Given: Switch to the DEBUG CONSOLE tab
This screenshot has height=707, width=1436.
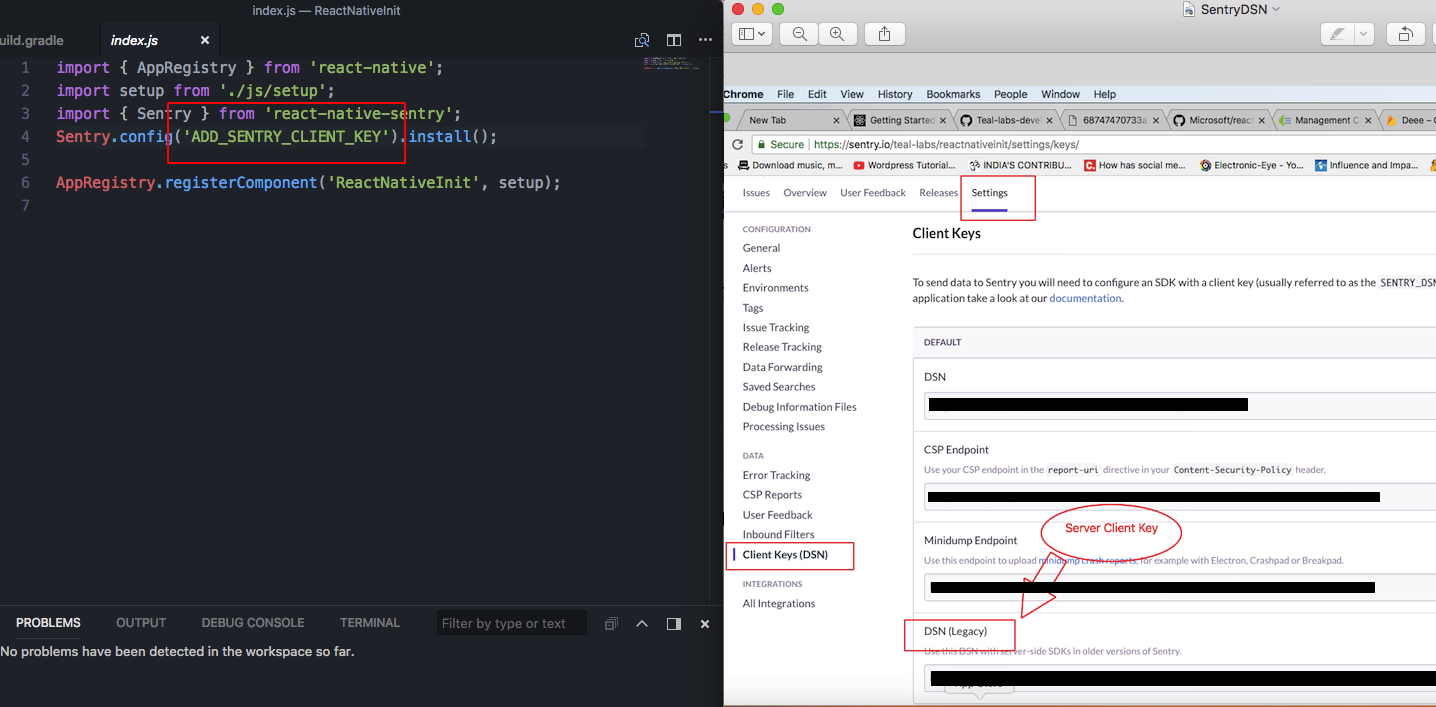Looking at the screenshot, I should coord(253,622).
